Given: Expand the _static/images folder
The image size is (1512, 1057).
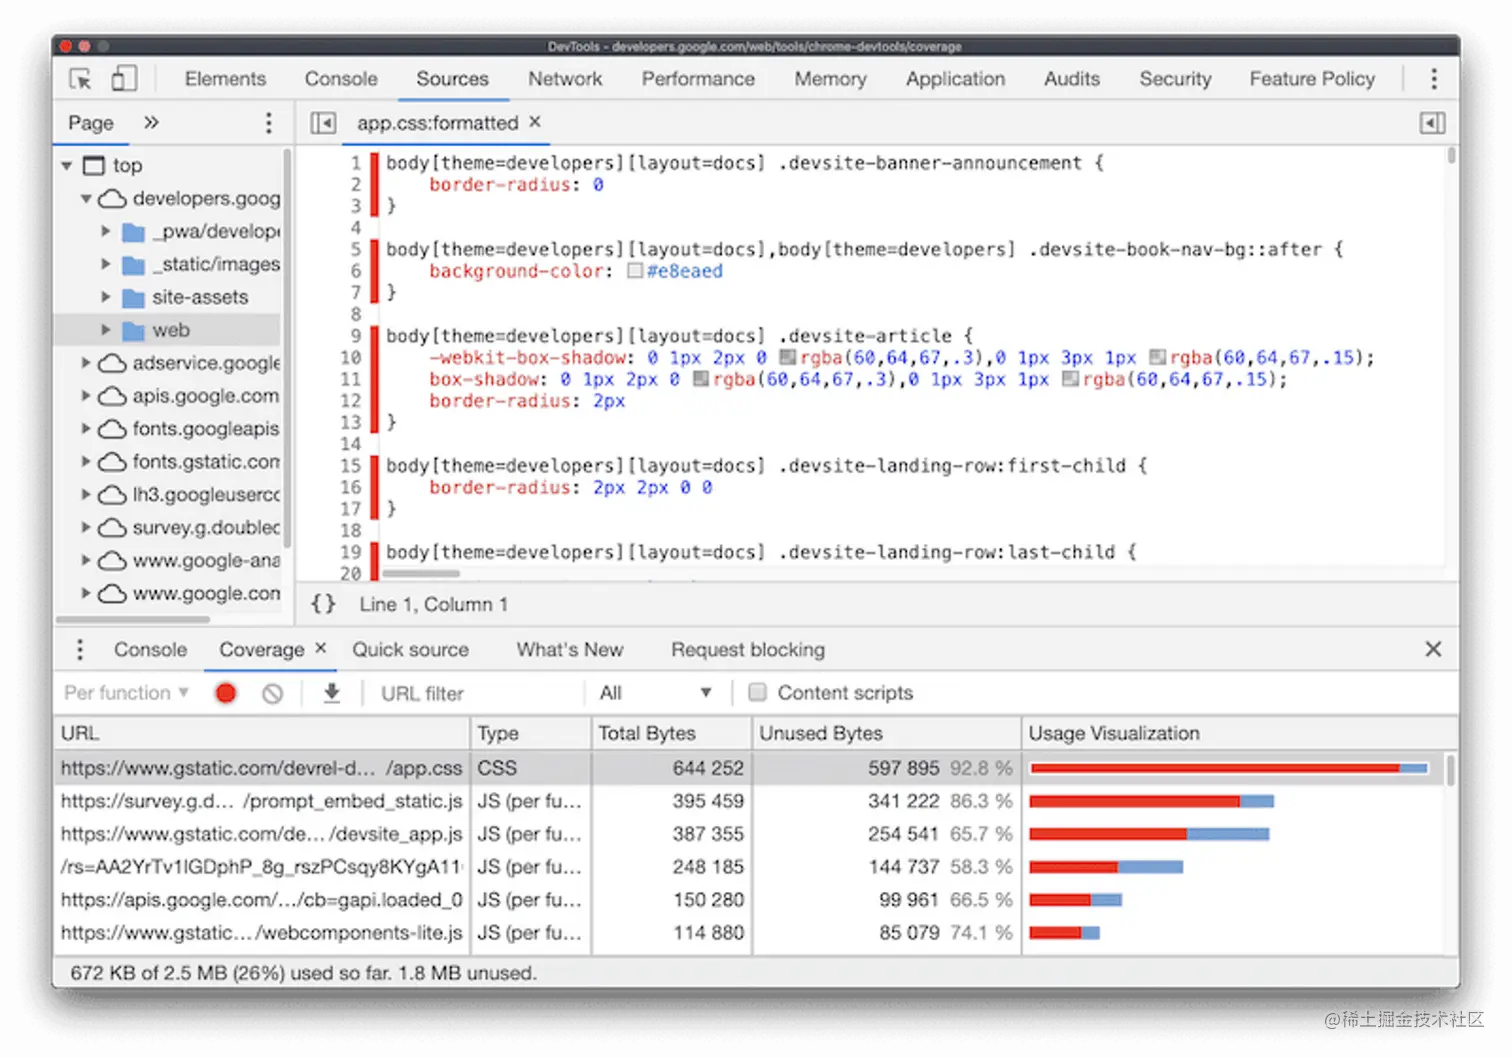Looking at the screenshot, I should (x=105, y=264).
